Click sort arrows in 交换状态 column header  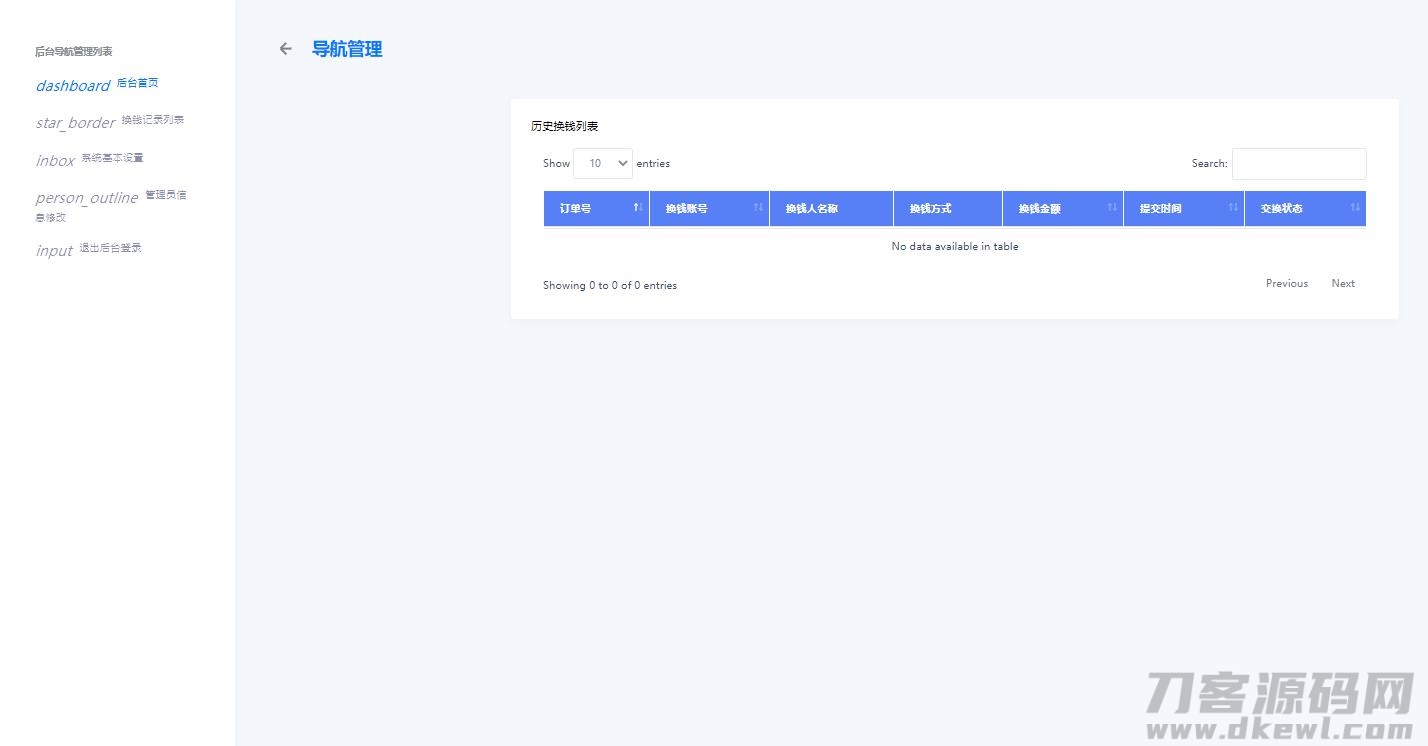1355,208
